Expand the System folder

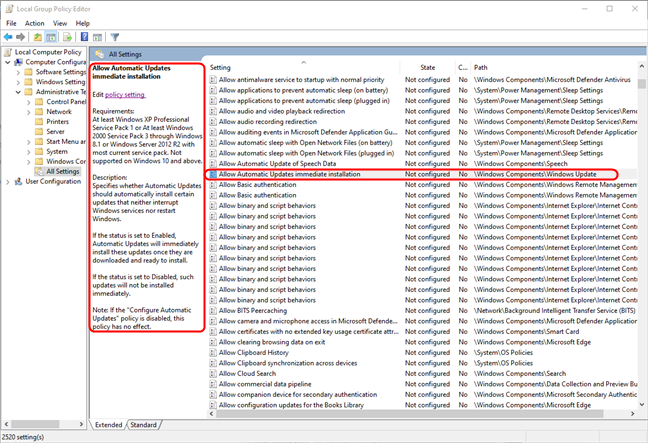(29, 152)
